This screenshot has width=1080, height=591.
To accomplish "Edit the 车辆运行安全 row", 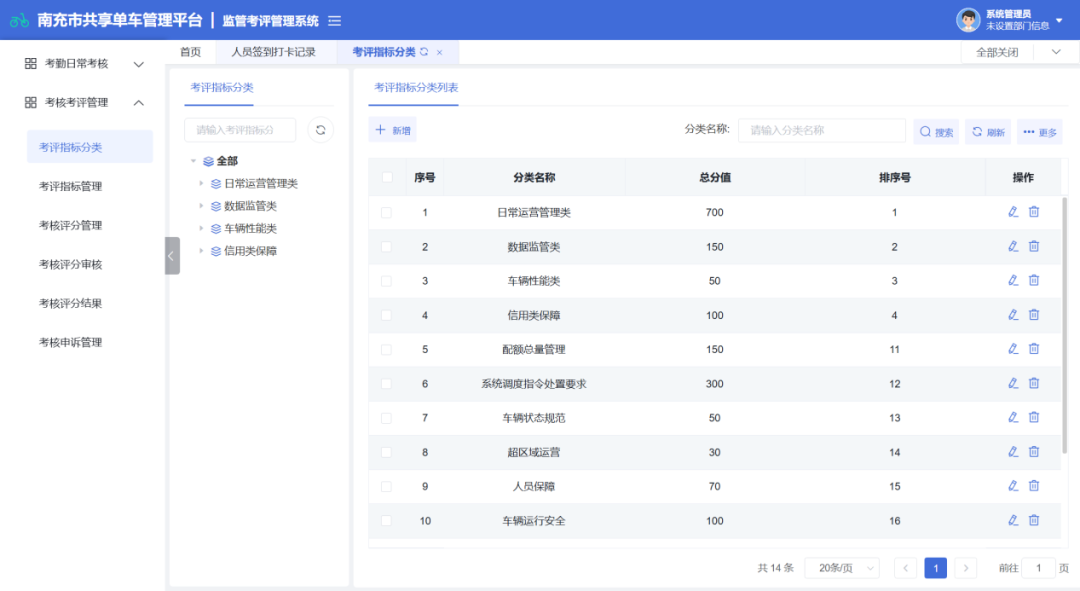I will point(1012,520).
